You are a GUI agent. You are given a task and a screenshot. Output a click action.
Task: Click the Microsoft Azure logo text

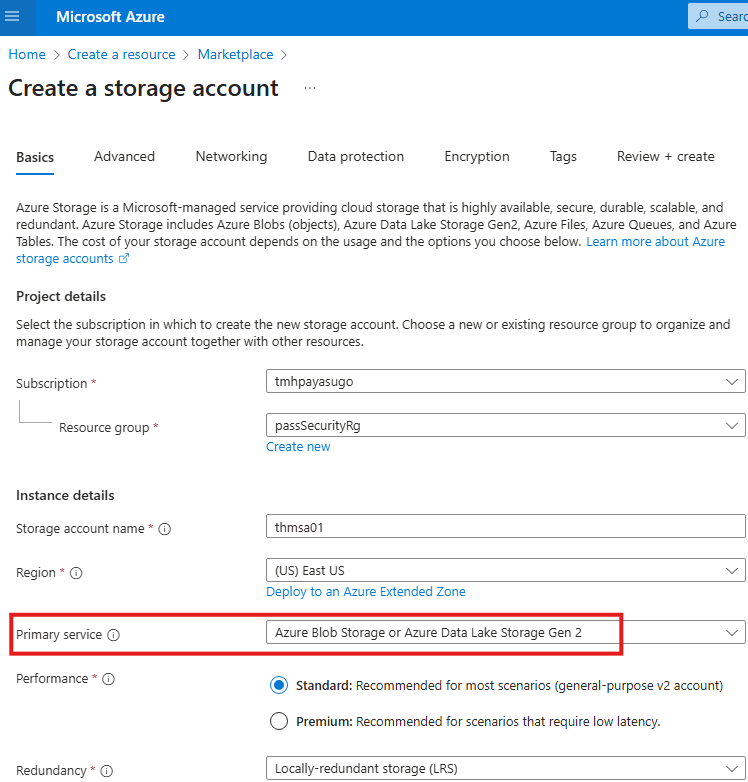(110, 17)
